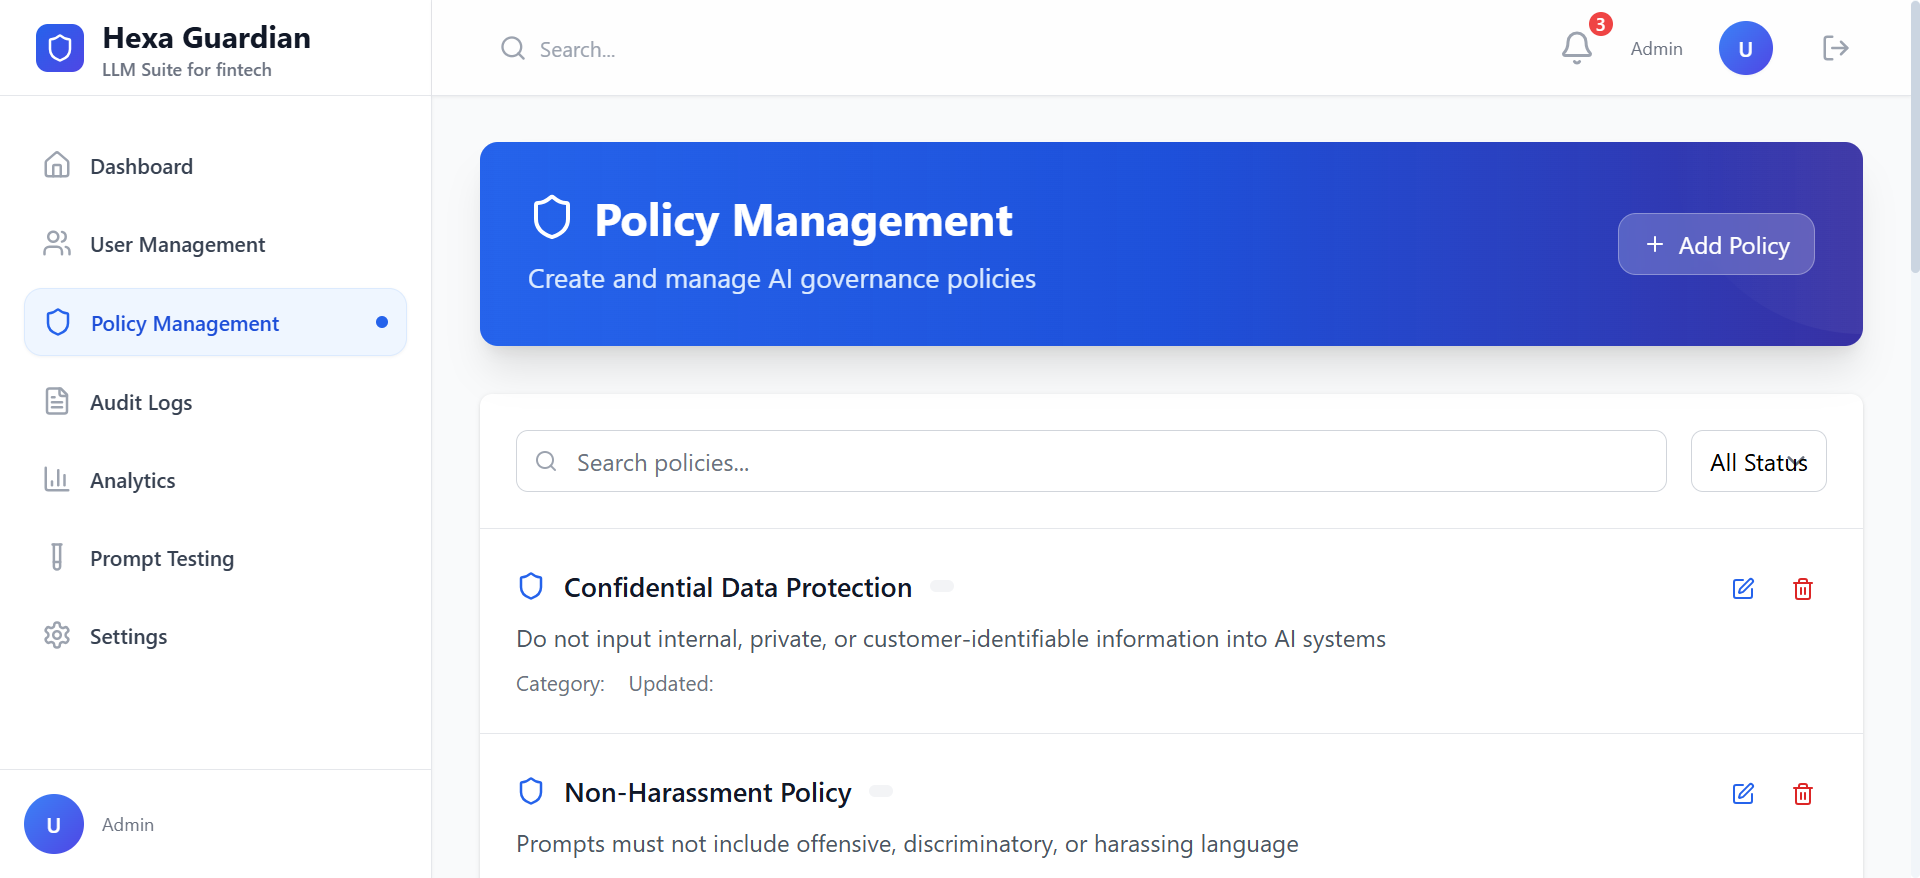Open Prompt Testing page
Screen dimensions: 1920x878
(162, 559)
